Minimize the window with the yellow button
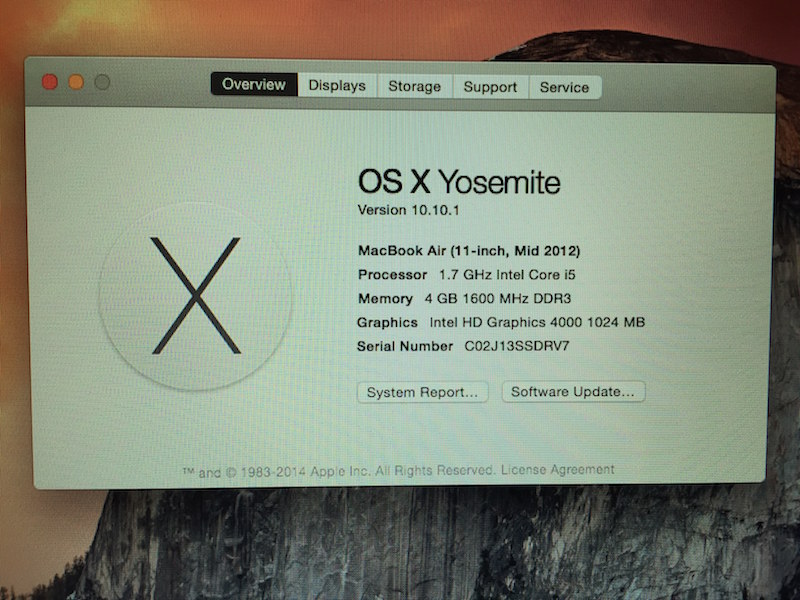Image resolution: width=800 pixels, height=600 pixels. [76, 82]
